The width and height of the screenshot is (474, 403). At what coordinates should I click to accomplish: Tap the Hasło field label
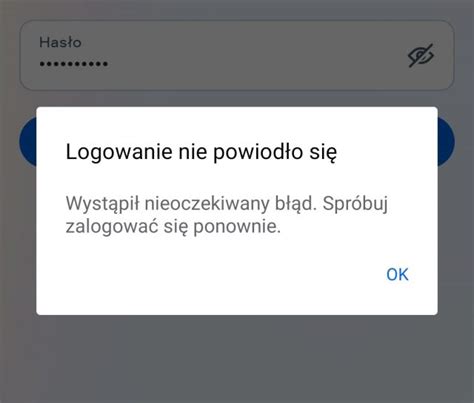coord(60,42)
